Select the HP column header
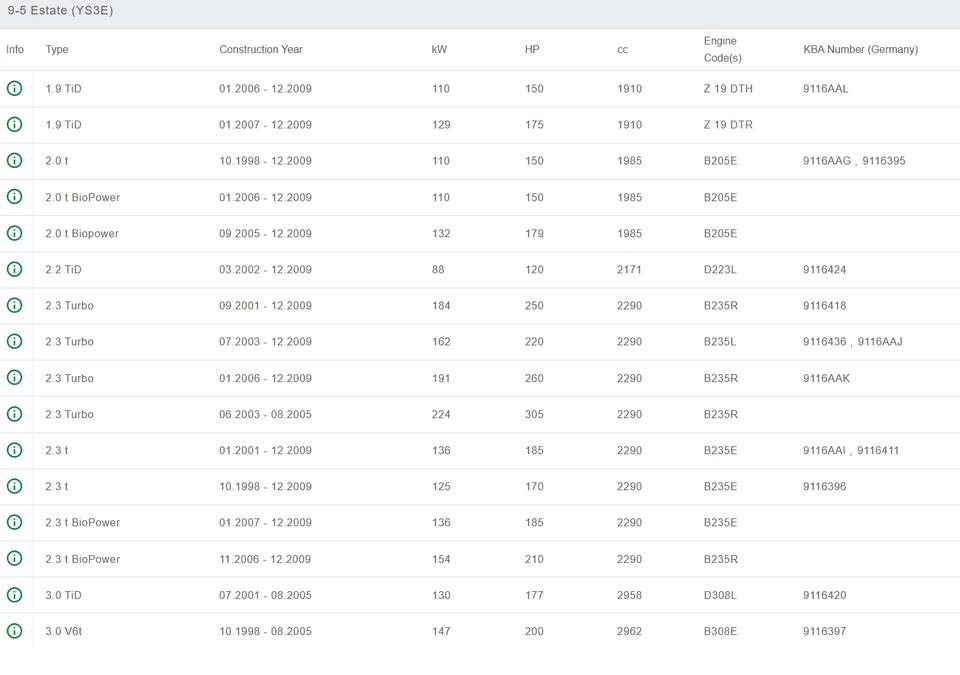The width and height of the screenshot is (960, 675). tap(532, 50)
